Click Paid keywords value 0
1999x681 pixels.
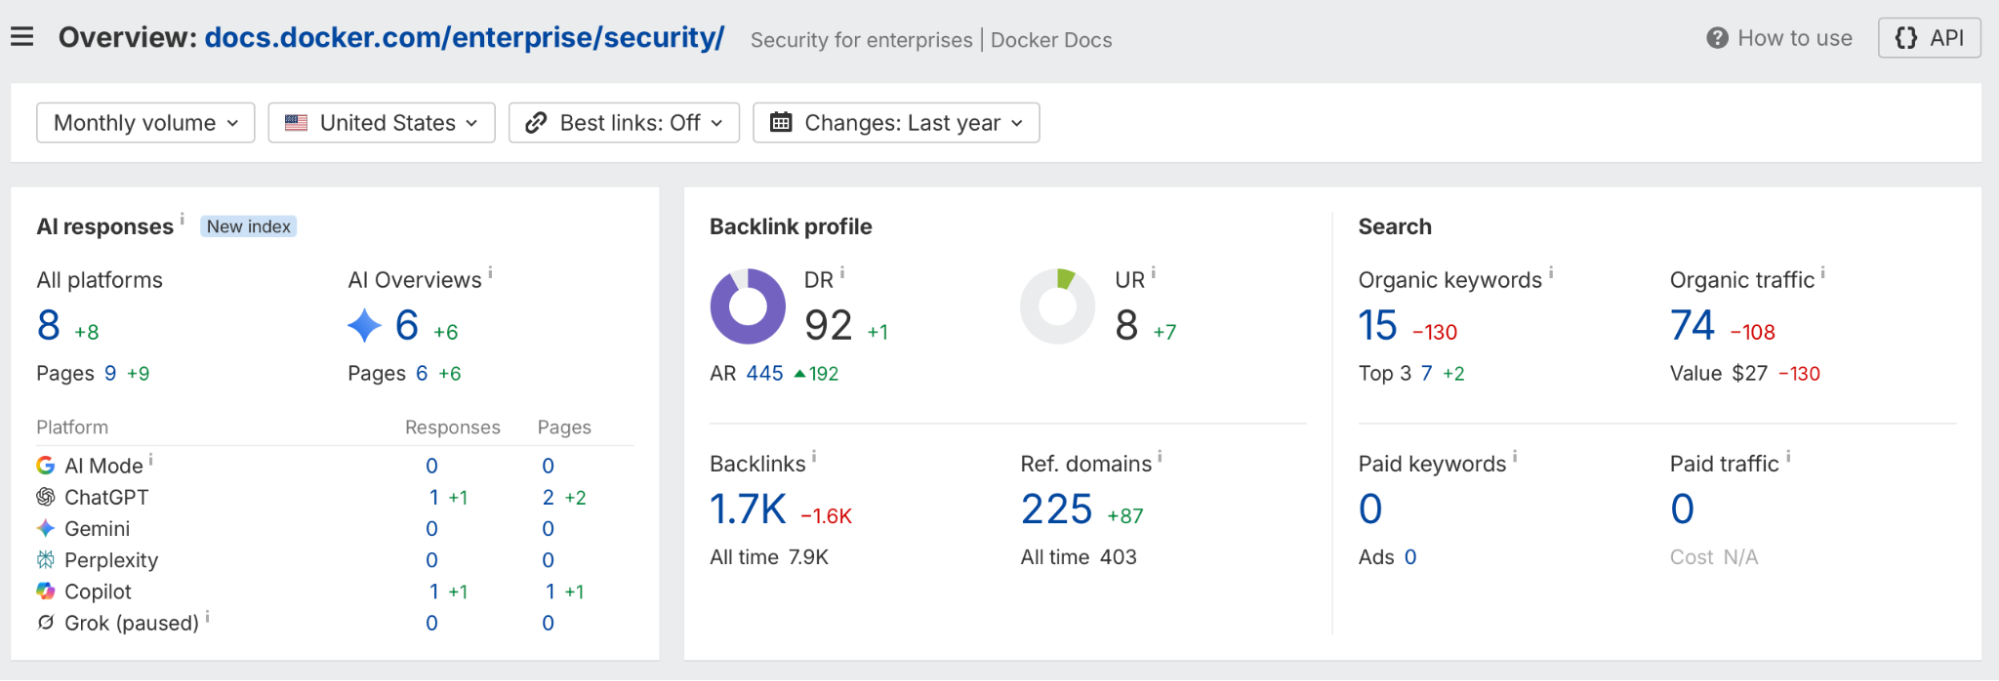tap(1370, 510)
